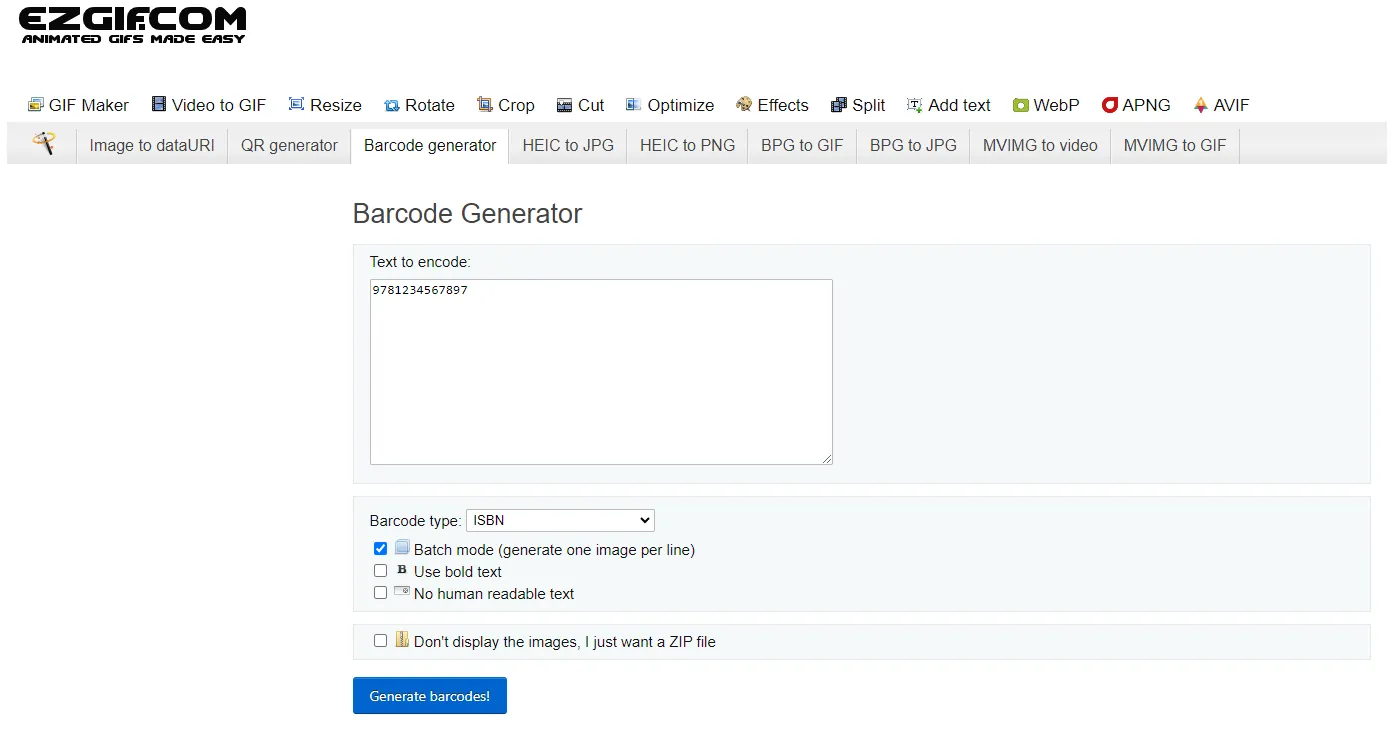
Task: Switch to HEIC to JPG tab
Action: coord(568,145)
